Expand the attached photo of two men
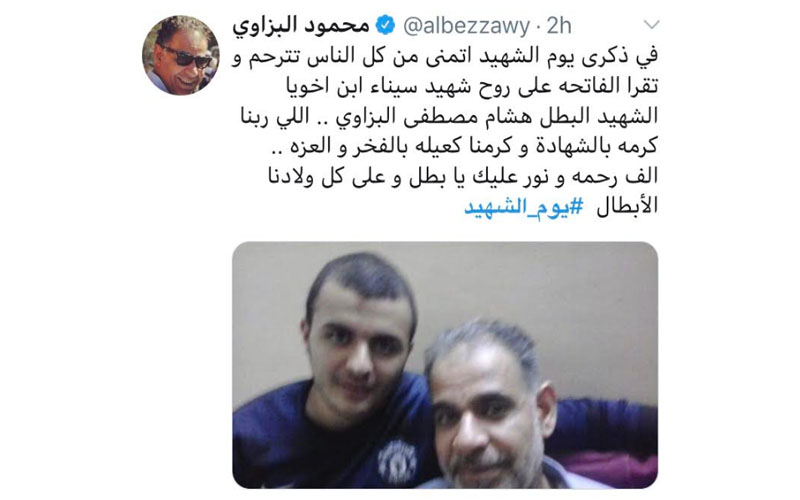This screenshot has height=500, width=800. point(445,365)
